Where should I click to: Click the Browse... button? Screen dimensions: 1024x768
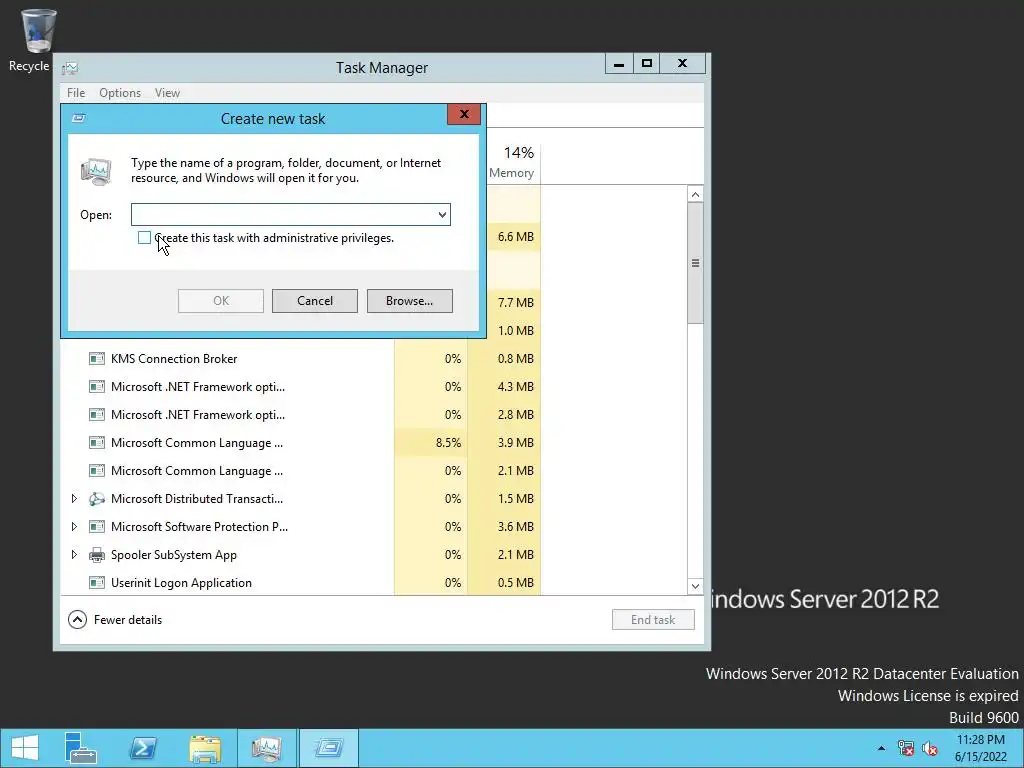pyautogui.click(x=409, y=301)
